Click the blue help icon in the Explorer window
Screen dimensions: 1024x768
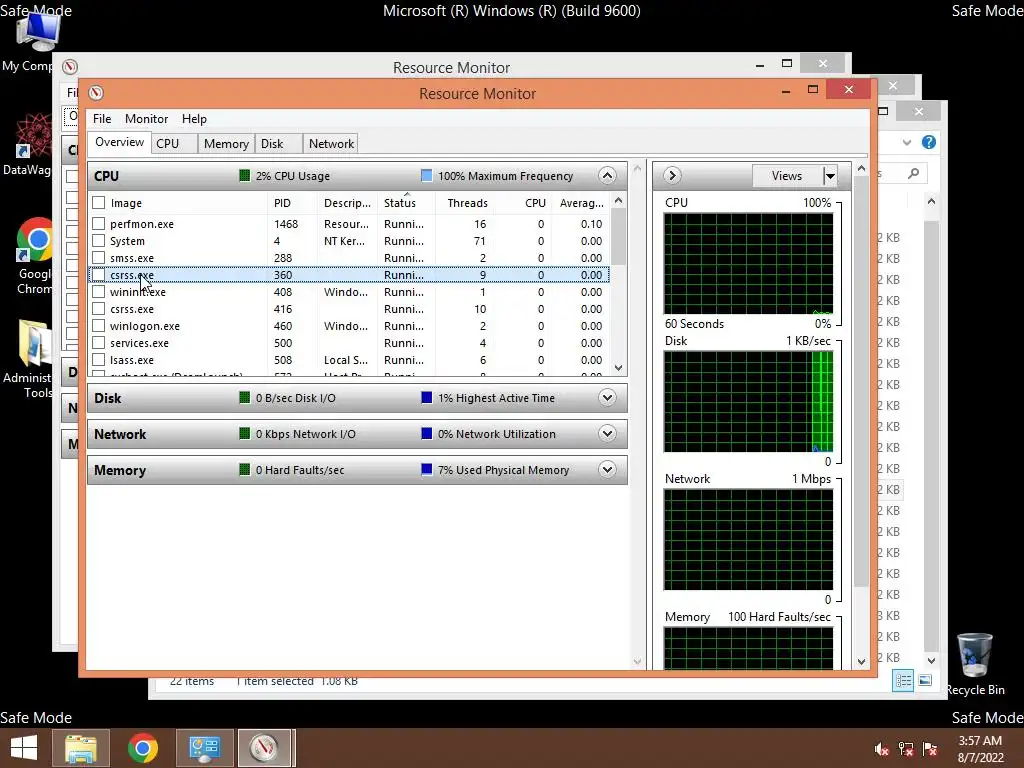[929, 142]
